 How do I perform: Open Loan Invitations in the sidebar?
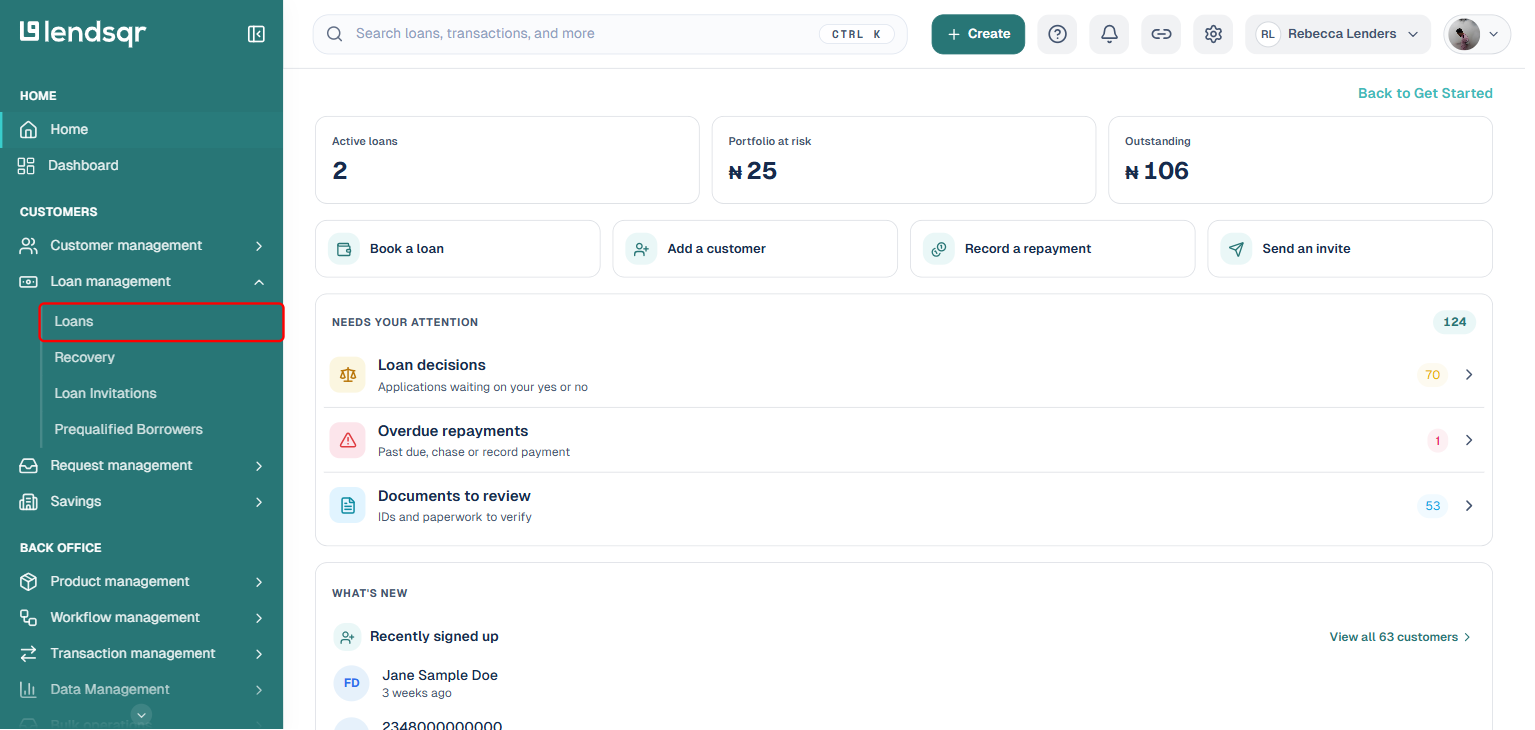pos(162,394)
